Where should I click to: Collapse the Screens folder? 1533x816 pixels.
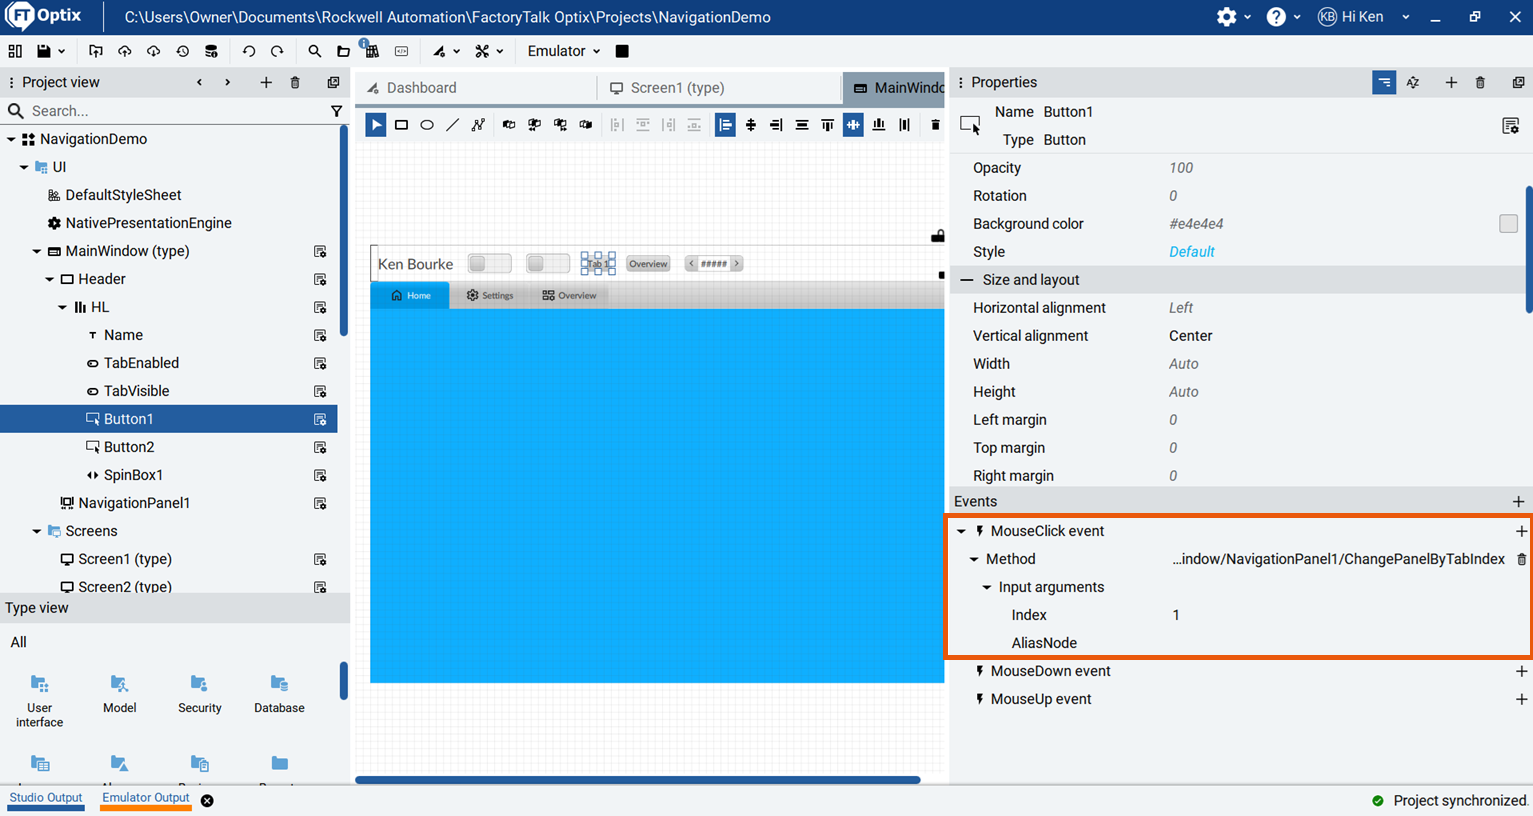tap(37, 531)
